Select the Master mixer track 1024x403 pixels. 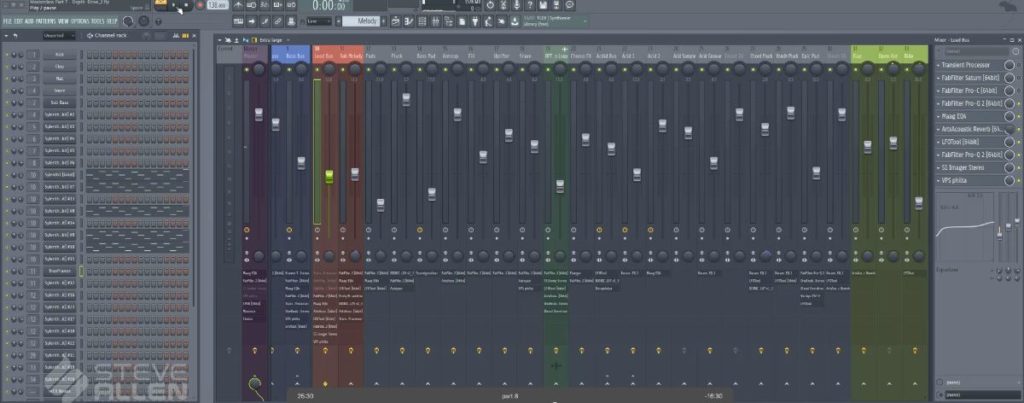coord(253,56)
